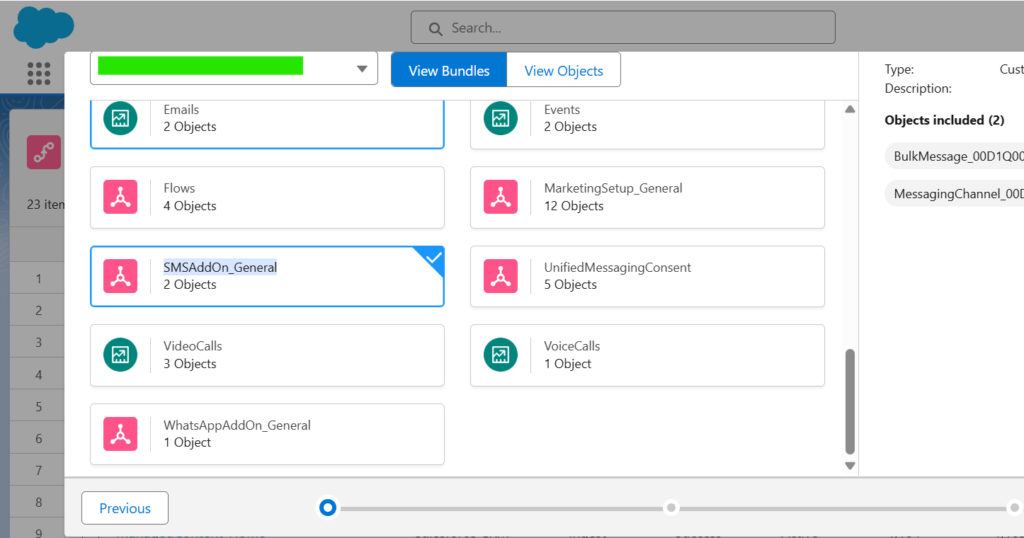Click the 'Objects included (2)' heading

pyautogui.click(x=944, y=120)
